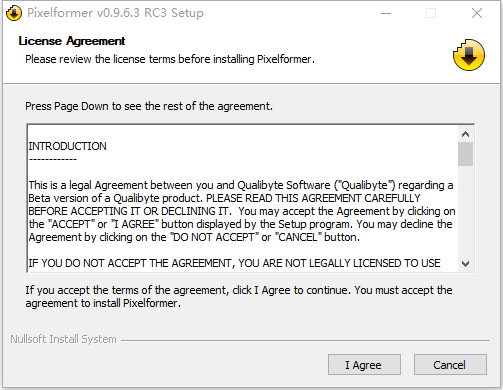Click the disabled maximize button

point(431,13)
